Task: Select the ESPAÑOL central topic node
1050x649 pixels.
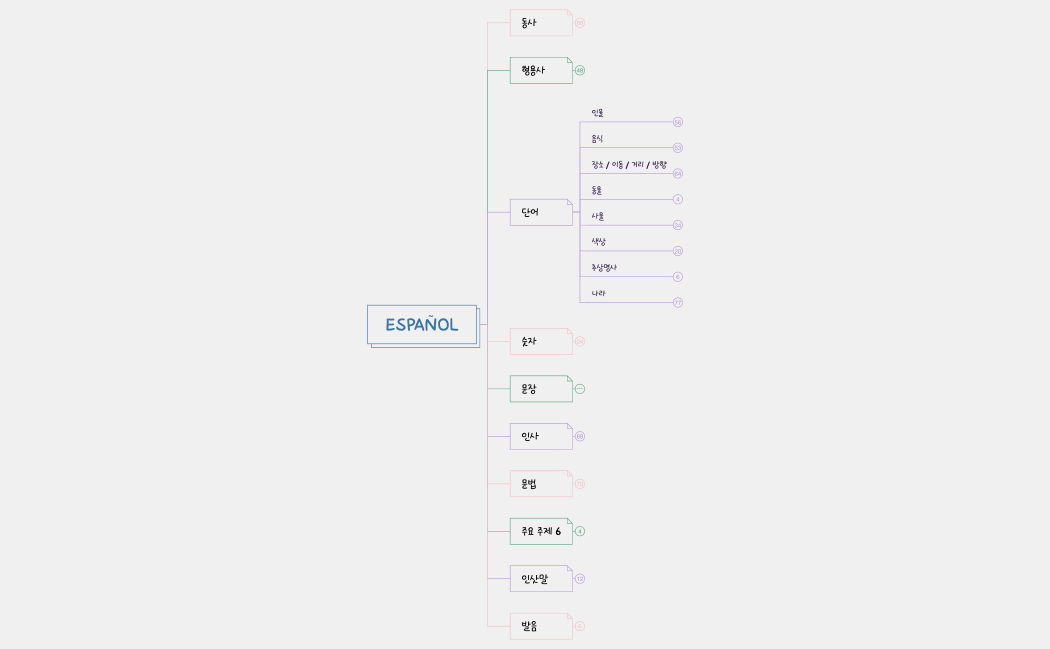Action: point(422,325)
